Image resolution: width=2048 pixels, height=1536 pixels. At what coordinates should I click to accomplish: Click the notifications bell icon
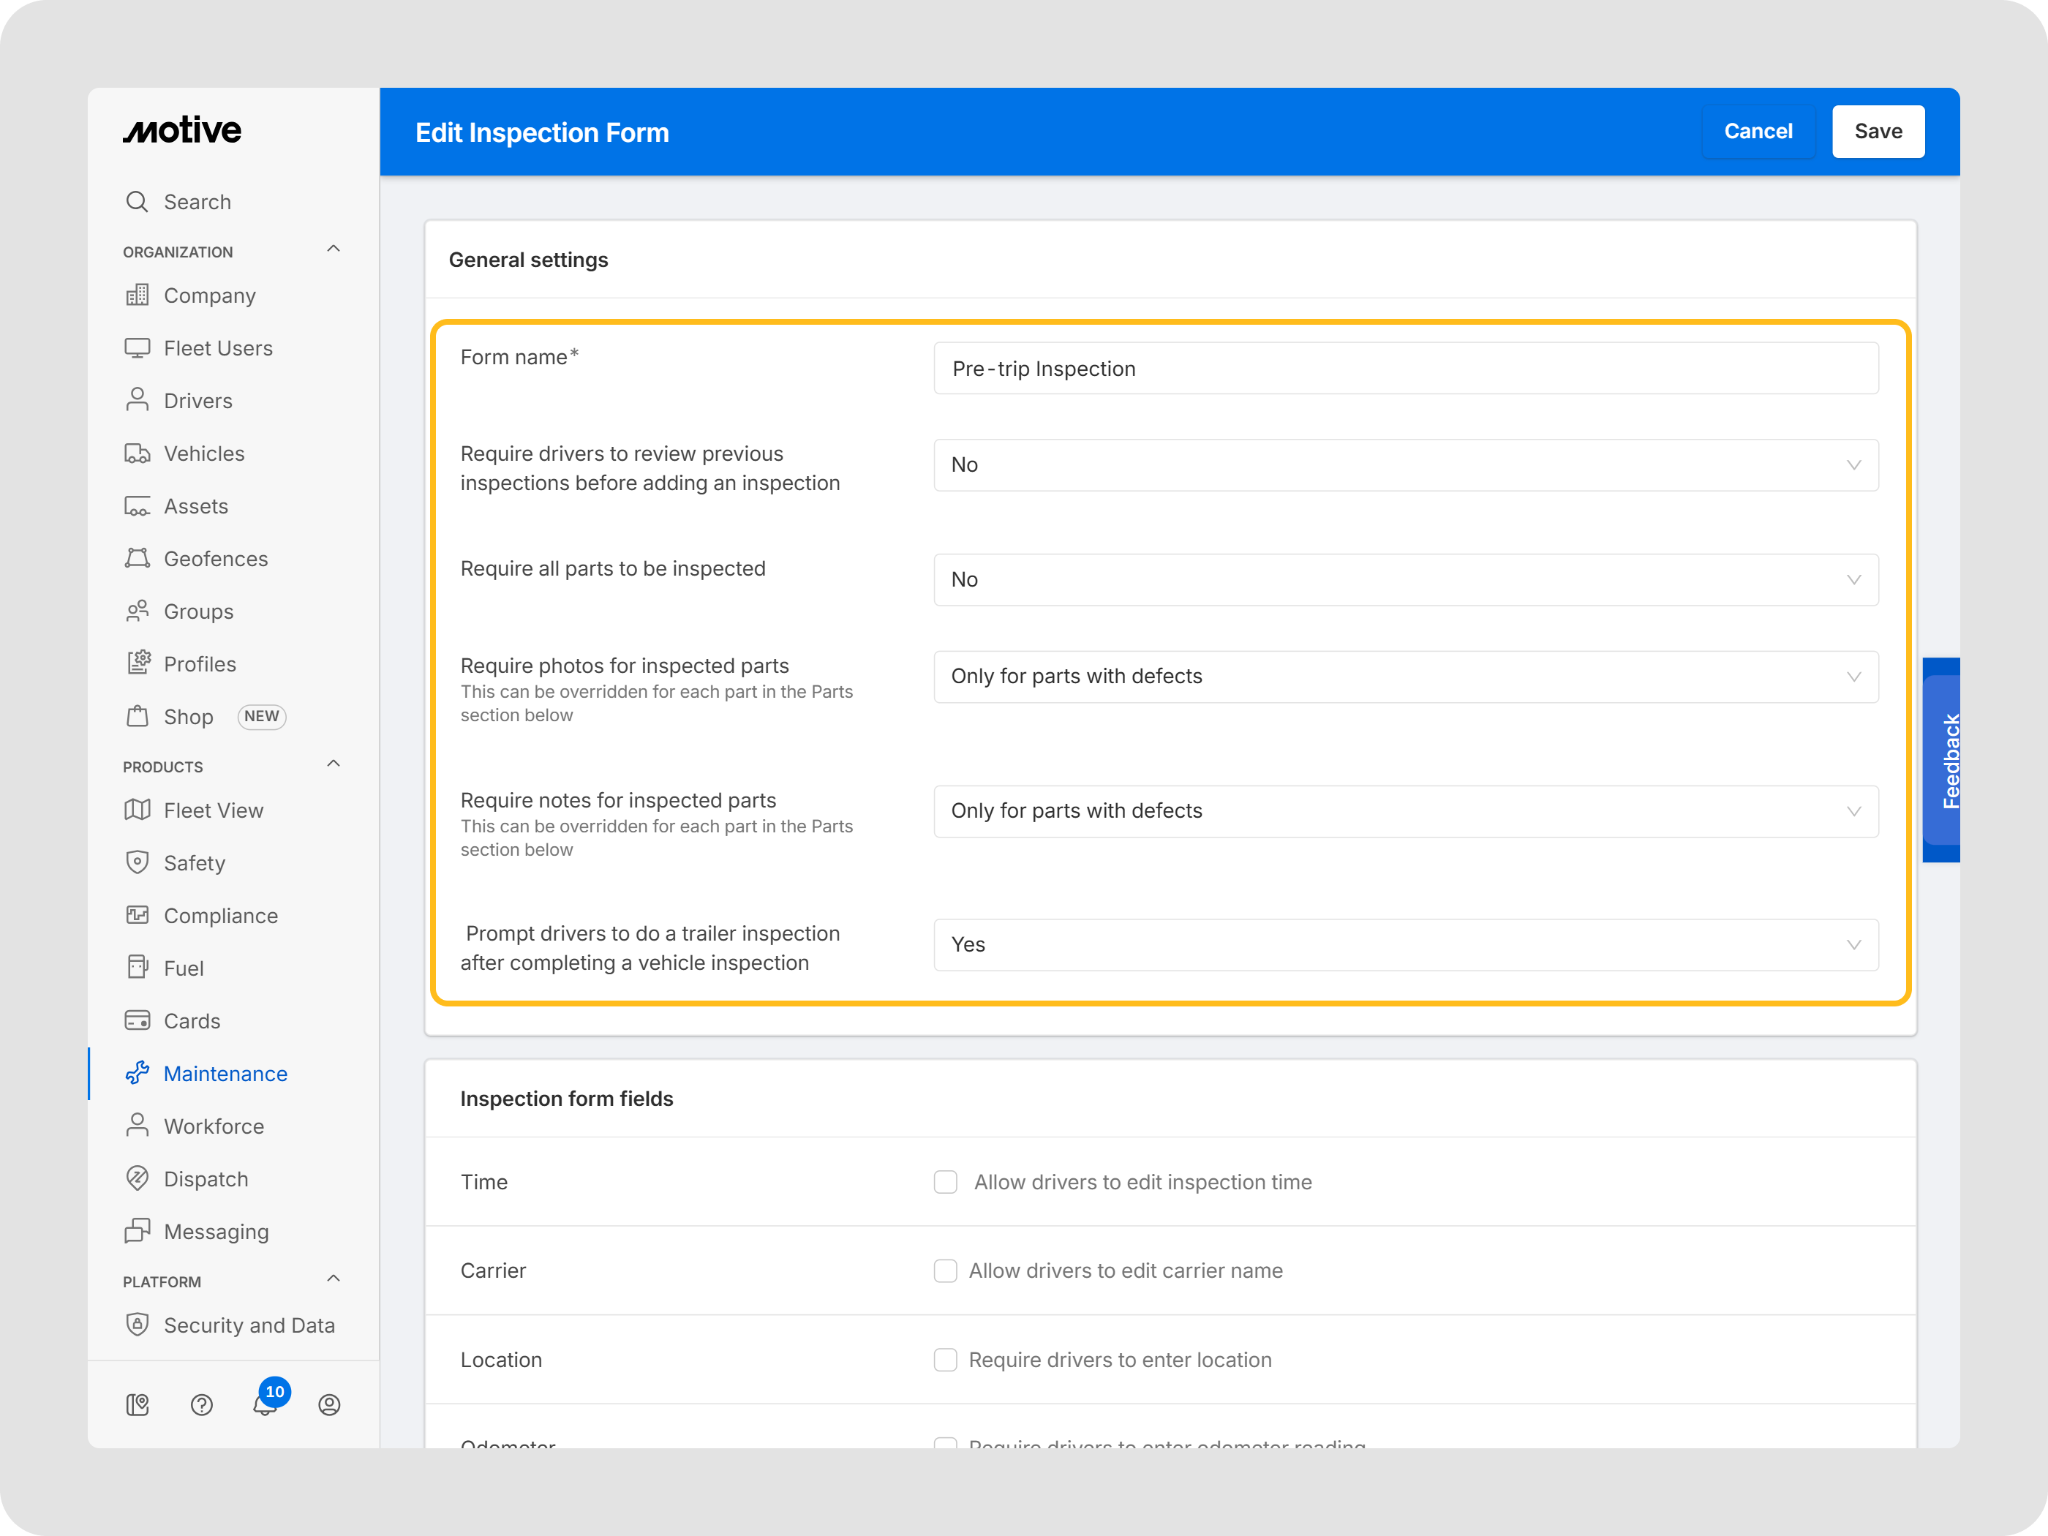tap(264, 1405)
